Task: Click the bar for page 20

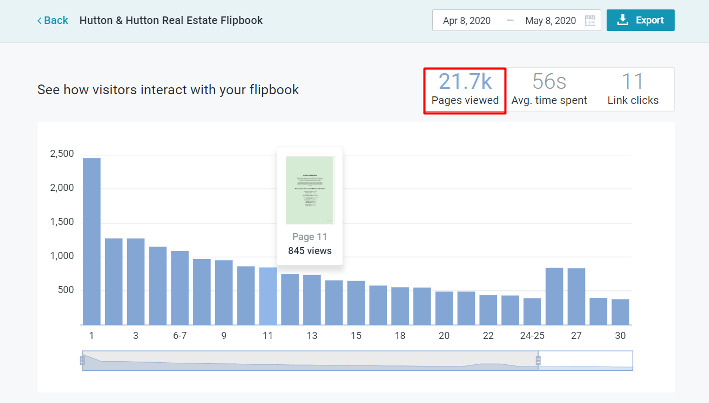Action: (444, 308)
